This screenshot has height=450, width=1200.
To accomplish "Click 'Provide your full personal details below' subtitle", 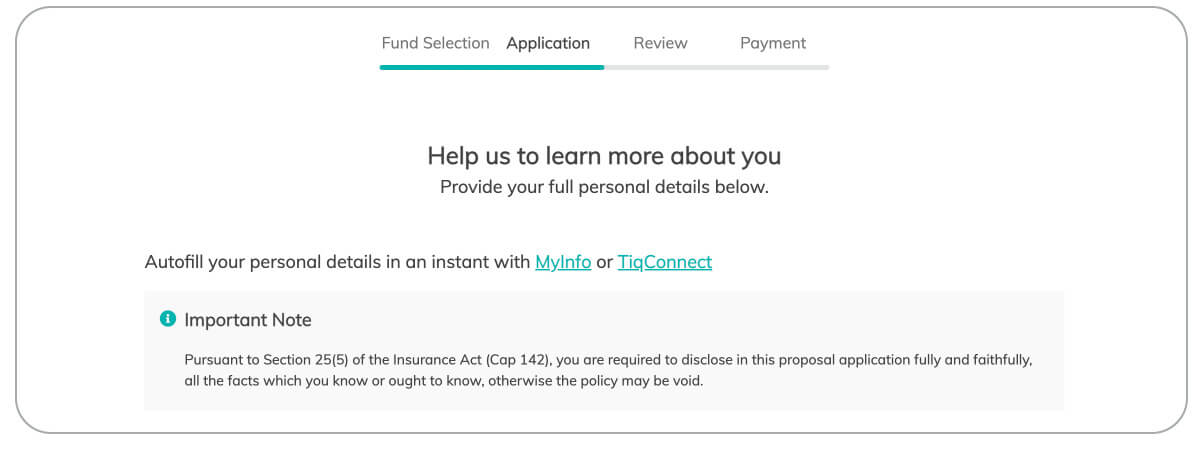I will point(604,187).
